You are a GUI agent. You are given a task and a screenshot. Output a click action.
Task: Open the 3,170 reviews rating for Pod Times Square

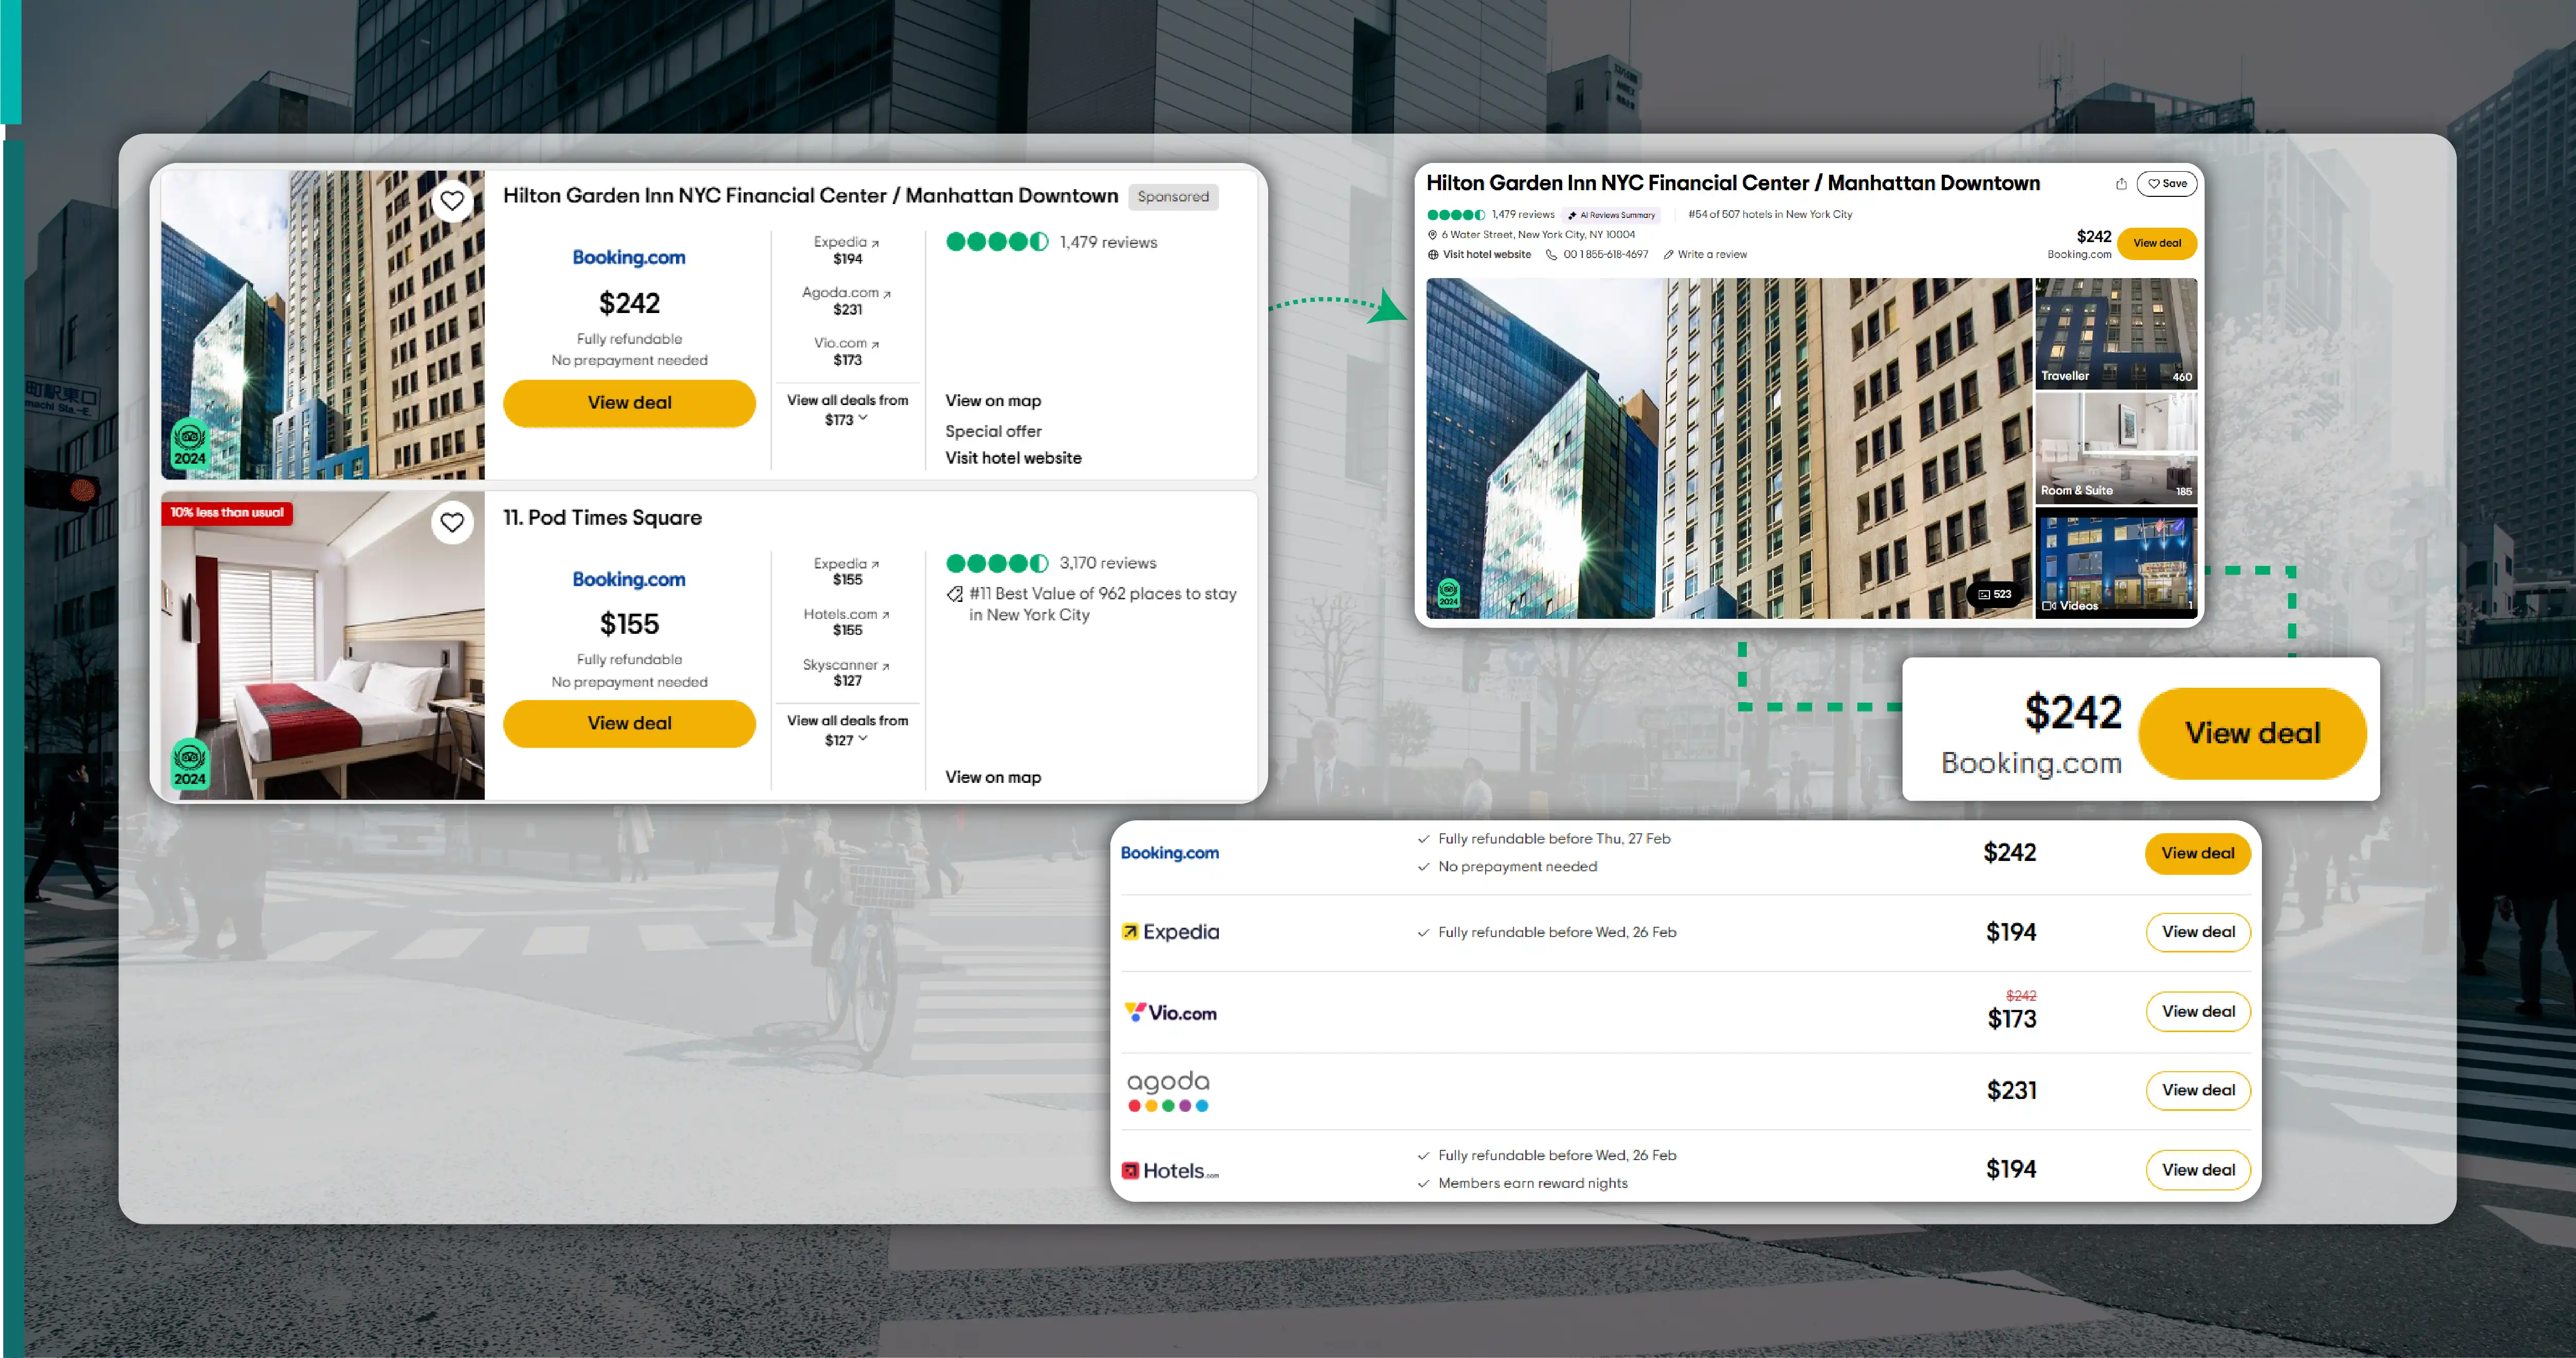(x=1051, y=563)
